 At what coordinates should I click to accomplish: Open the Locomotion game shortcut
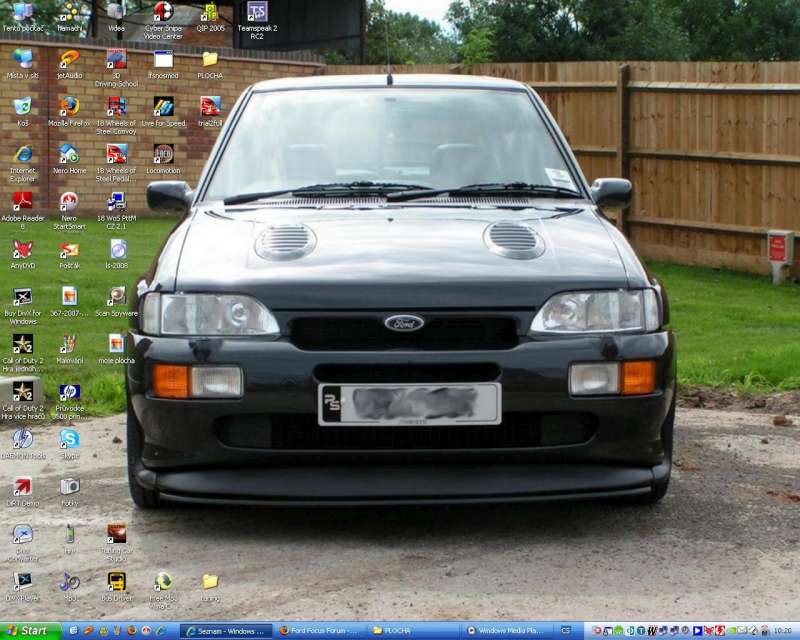pyautogui.click(x=163, y=154)
